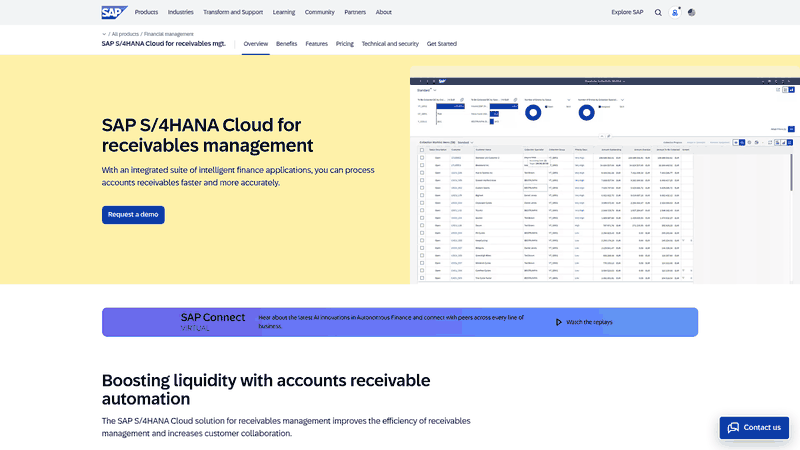The width and height of the screenshot is (800, 450).
Task: Open Technical and security tab
Action: coord(390,44)
